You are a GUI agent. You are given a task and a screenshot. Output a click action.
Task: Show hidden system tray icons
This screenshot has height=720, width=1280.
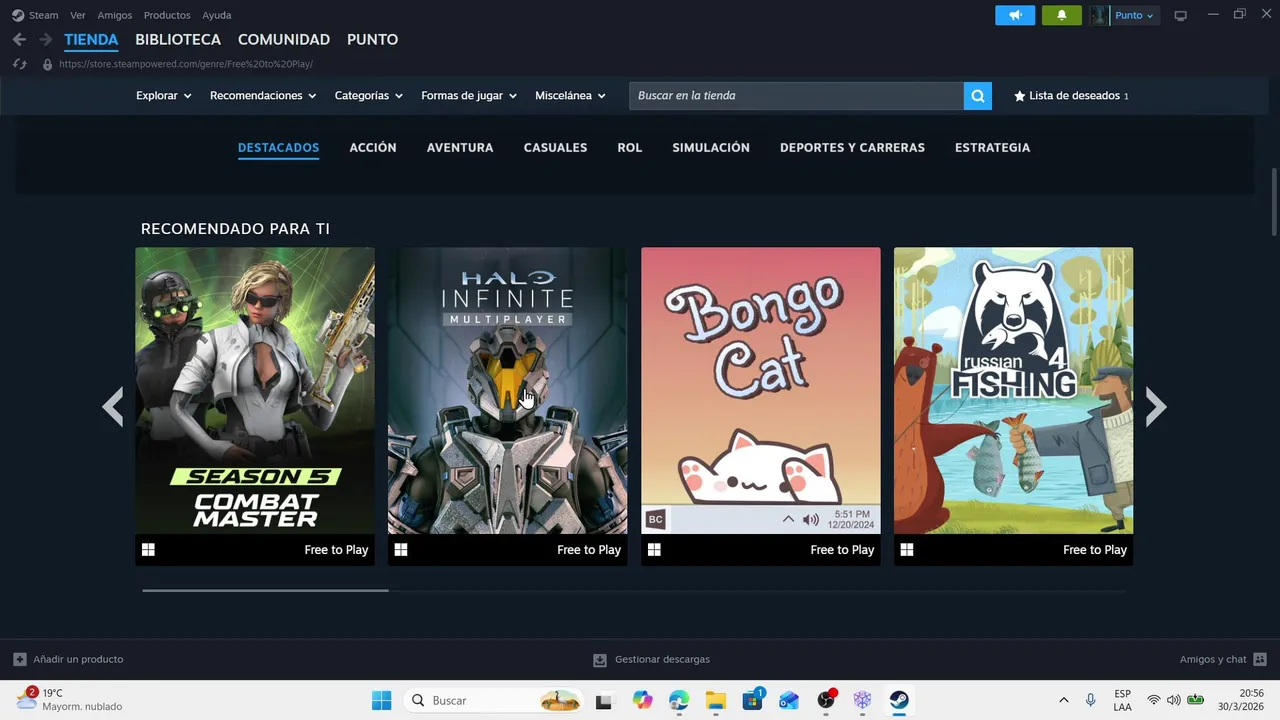(x=1063, y=700)
